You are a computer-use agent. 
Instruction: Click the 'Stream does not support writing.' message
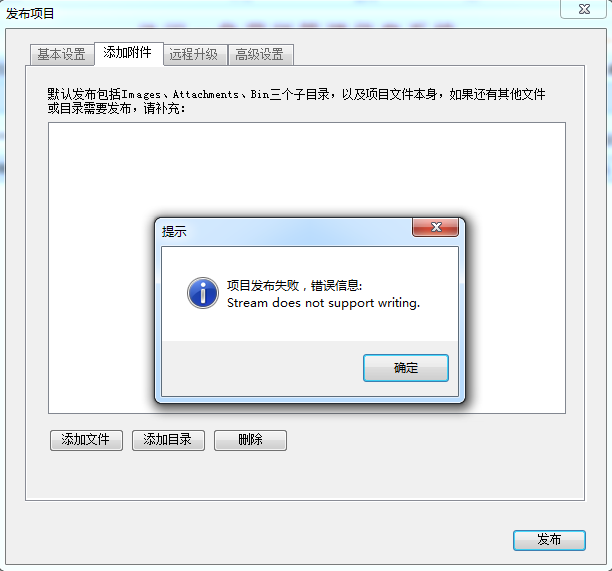pyautogui.click(x=323, y=303)
